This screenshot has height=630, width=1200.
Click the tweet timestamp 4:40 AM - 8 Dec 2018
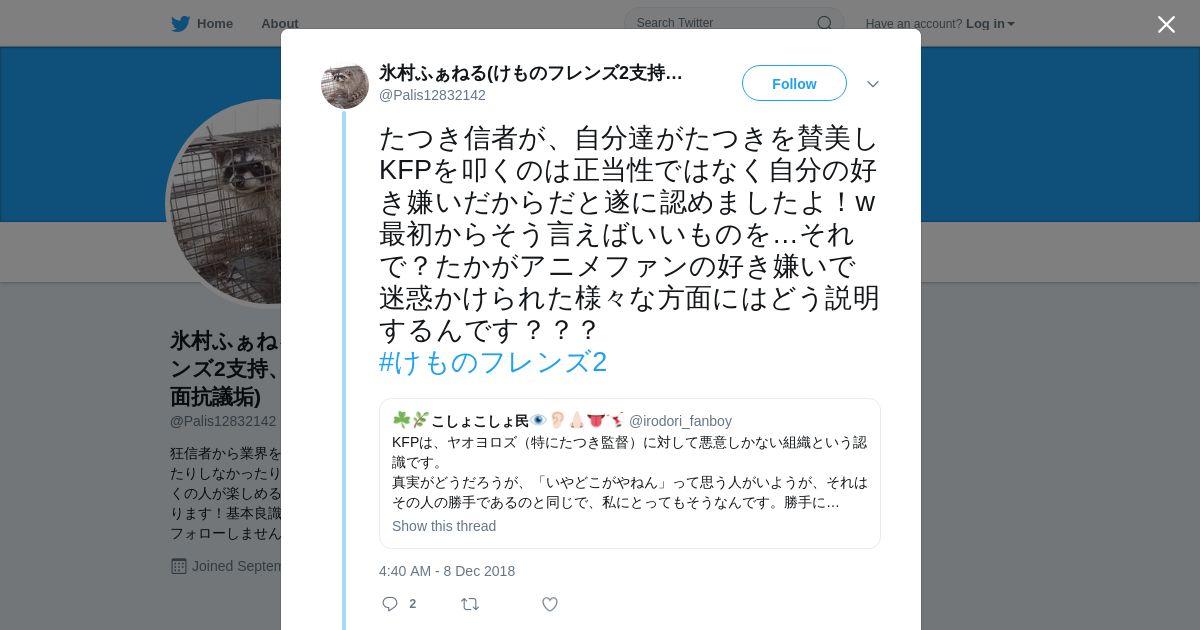click(447, 571)
